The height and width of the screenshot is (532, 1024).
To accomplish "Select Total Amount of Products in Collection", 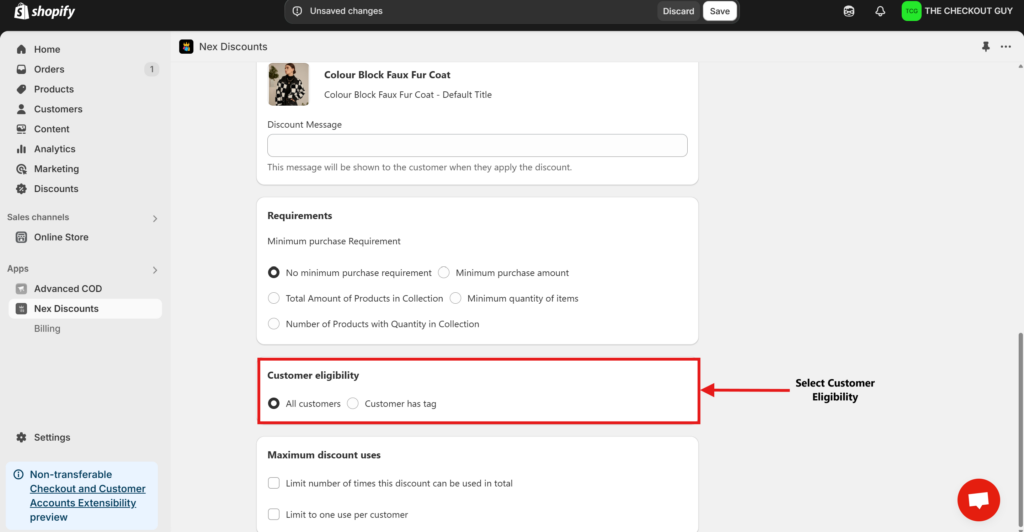I will [x=274, y=298].
